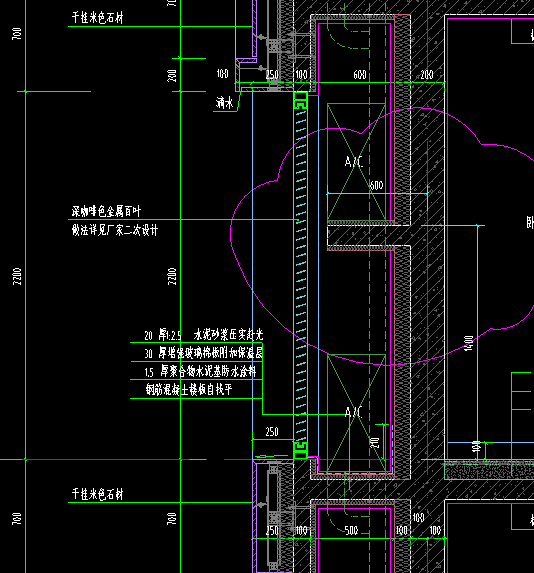Click the '深咖啡色金属百叶' annotation text
534x573 pixels.
(x=106, y=211)
